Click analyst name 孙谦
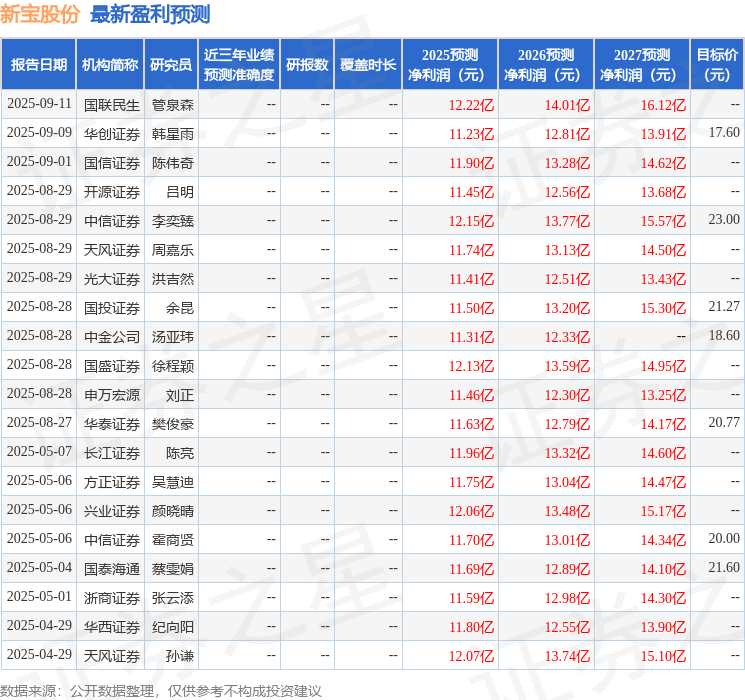 pyautogui.click(x=180, y=655)
